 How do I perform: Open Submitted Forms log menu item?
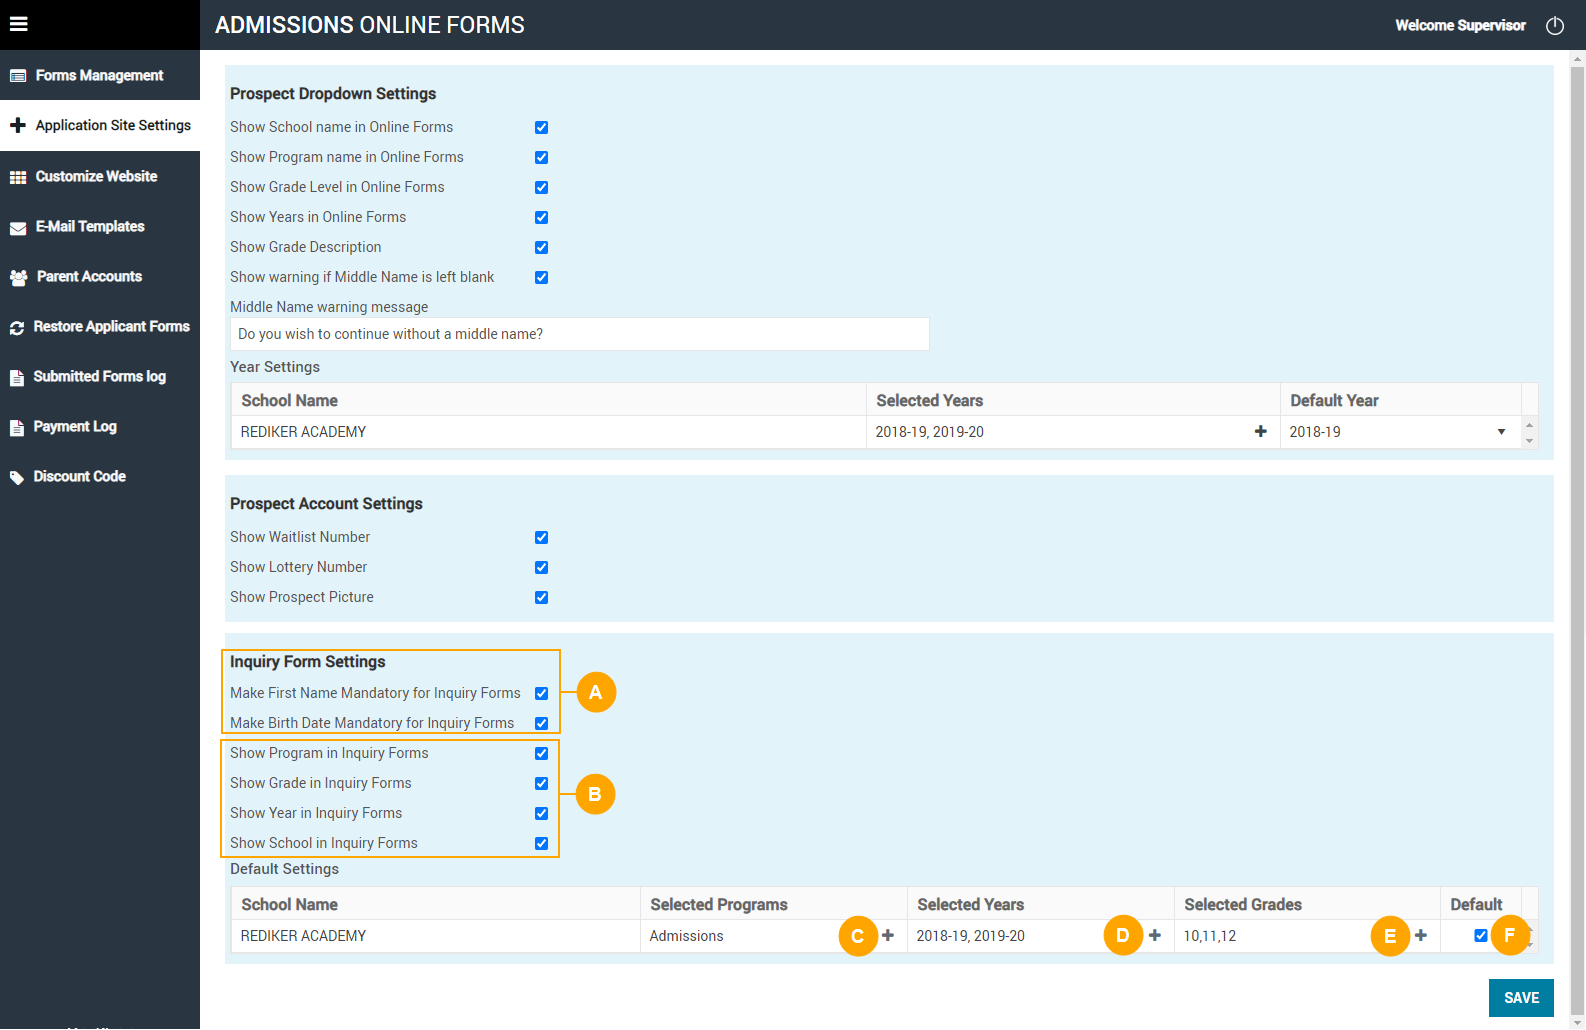(100, 376)
